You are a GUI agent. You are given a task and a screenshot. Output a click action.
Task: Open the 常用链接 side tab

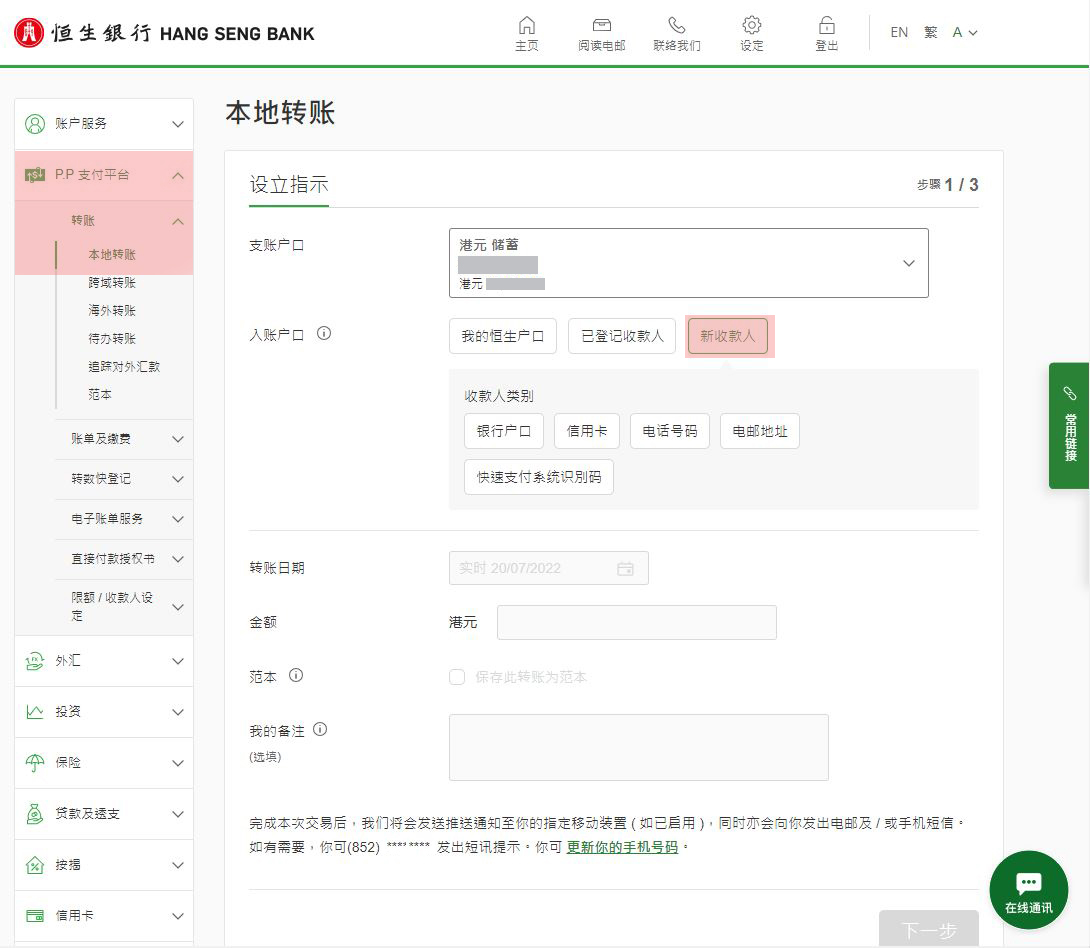(1069, 425)
